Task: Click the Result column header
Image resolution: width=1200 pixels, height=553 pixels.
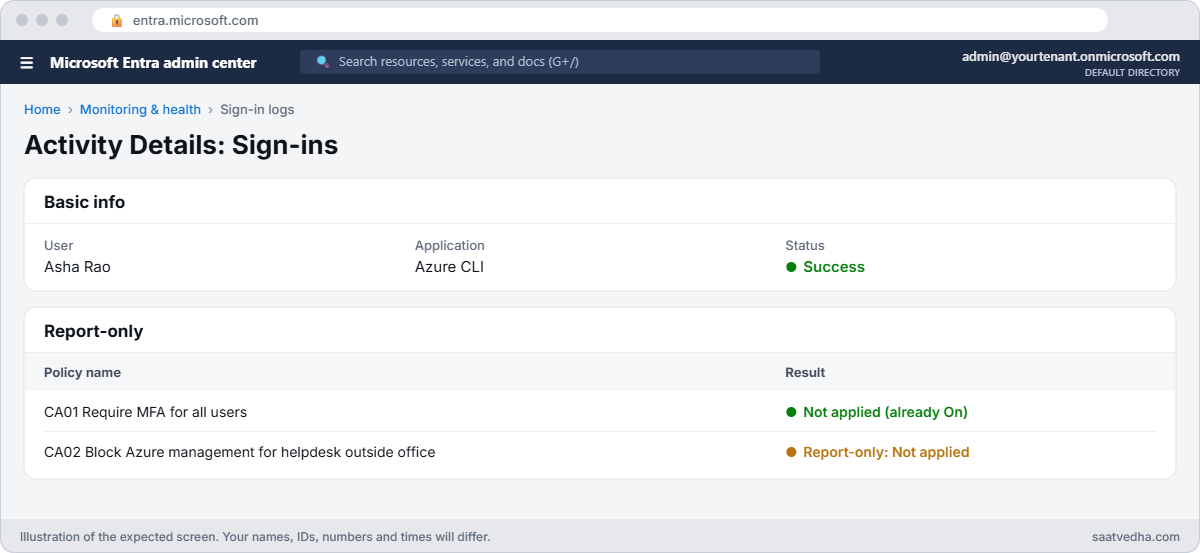Action: (x=805, y=372)
